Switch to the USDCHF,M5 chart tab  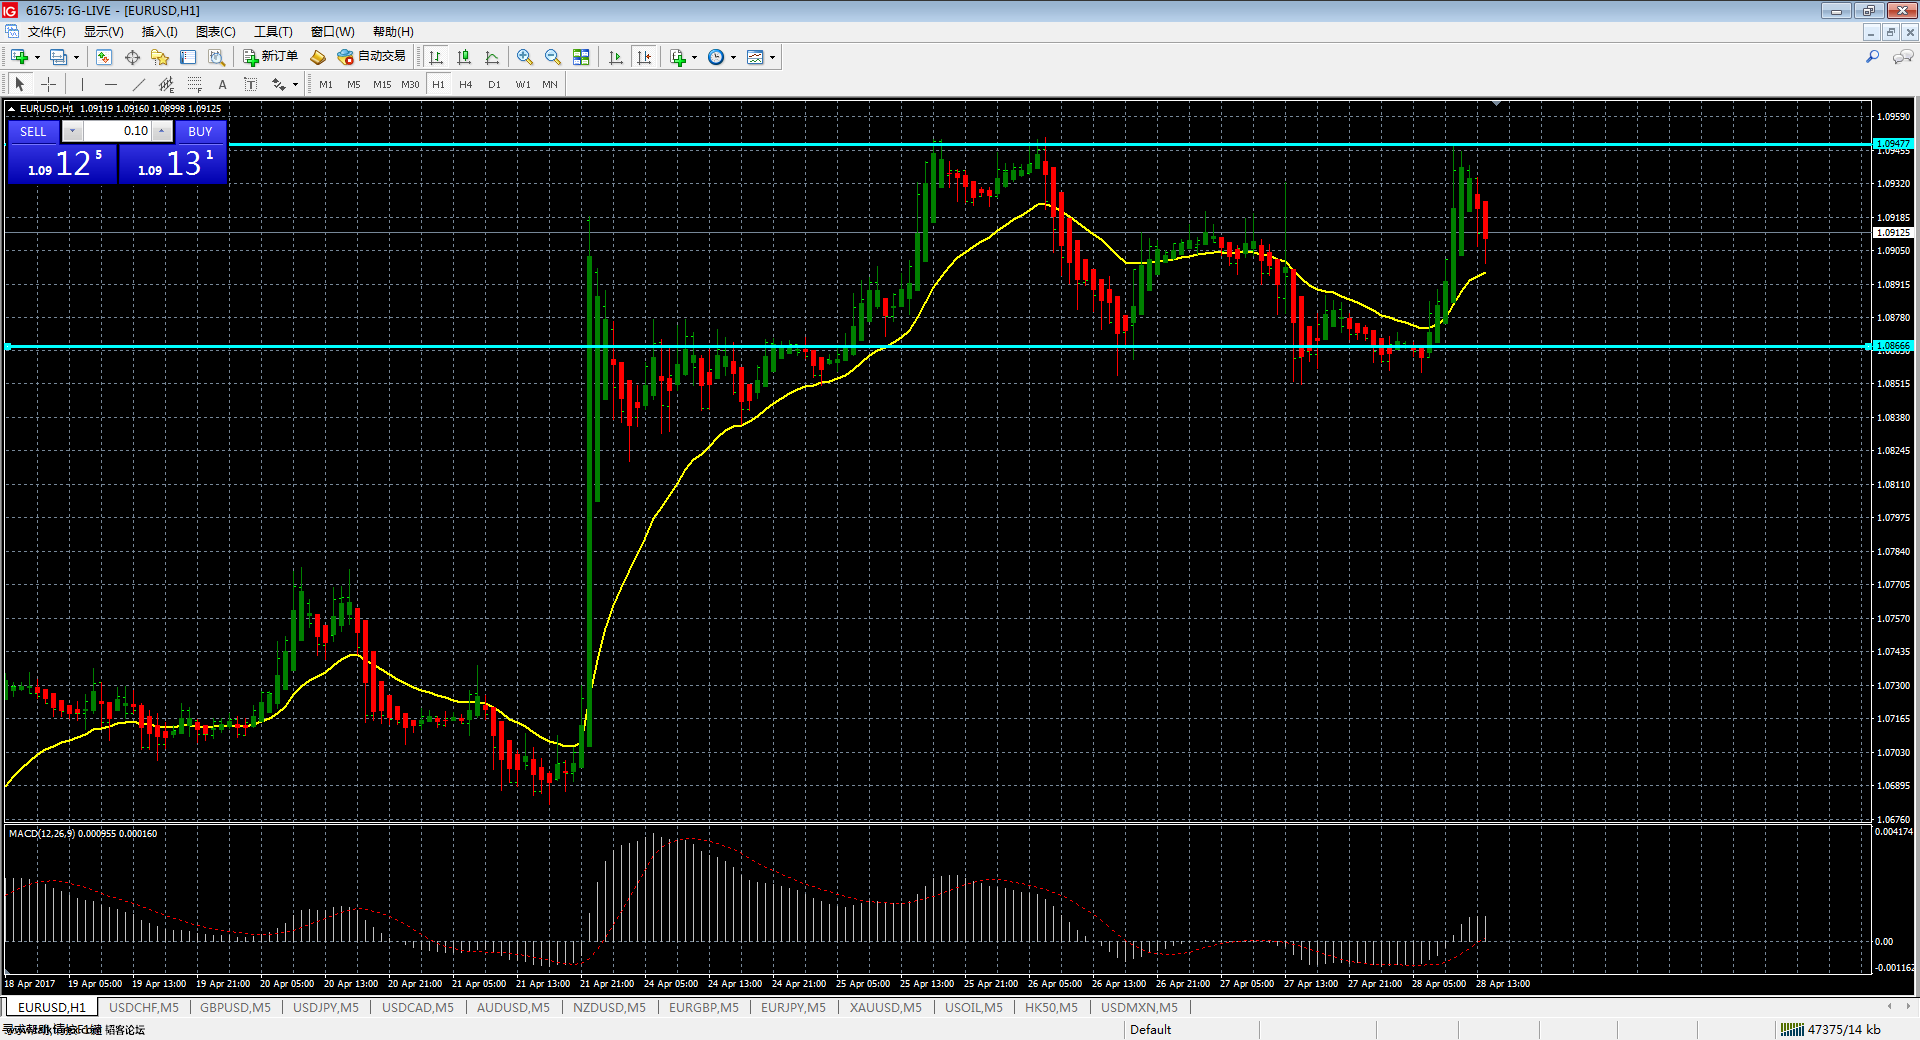(x=144, y=1007)
